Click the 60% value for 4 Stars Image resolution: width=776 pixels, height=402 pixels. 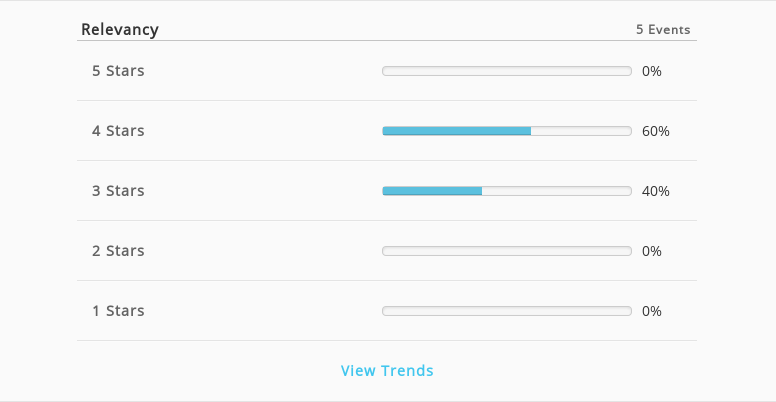(x=656, y=131)
